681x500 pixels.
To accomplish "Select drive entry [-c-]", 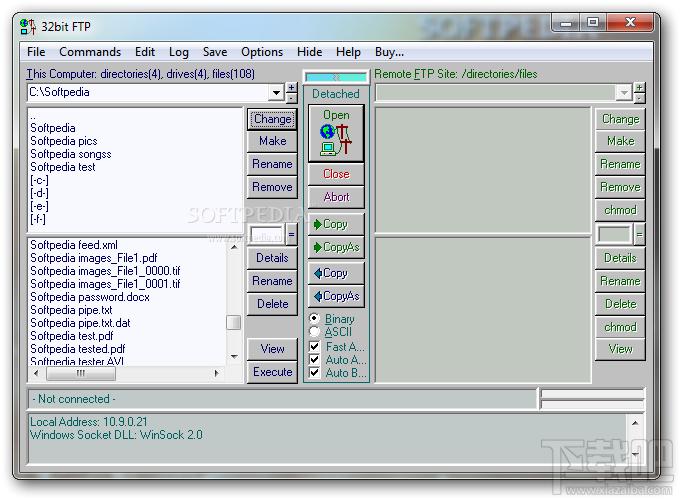I will (x=39, y=180).
